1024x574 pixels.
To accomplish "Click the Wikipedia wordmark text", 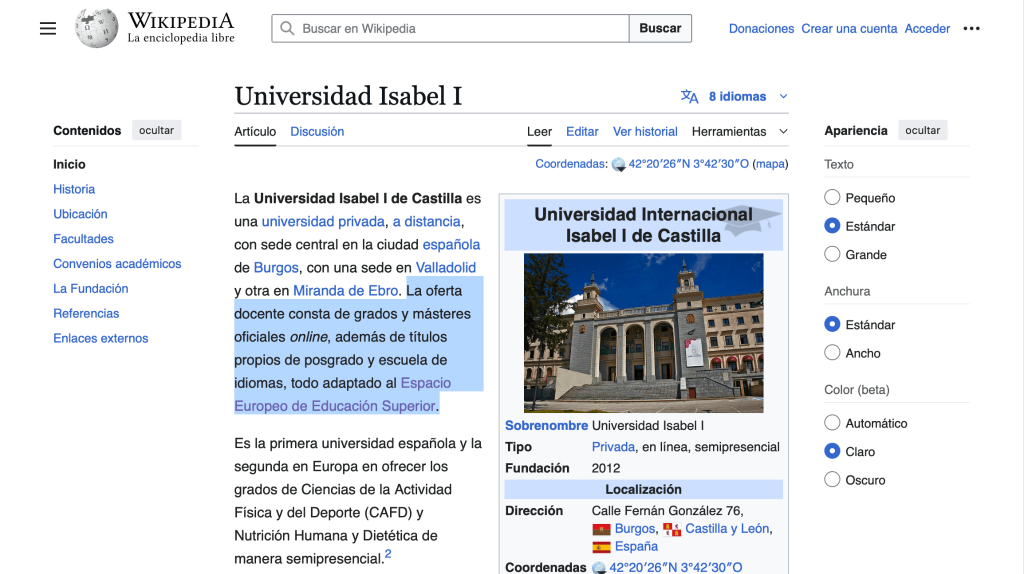I will (181, 21).
